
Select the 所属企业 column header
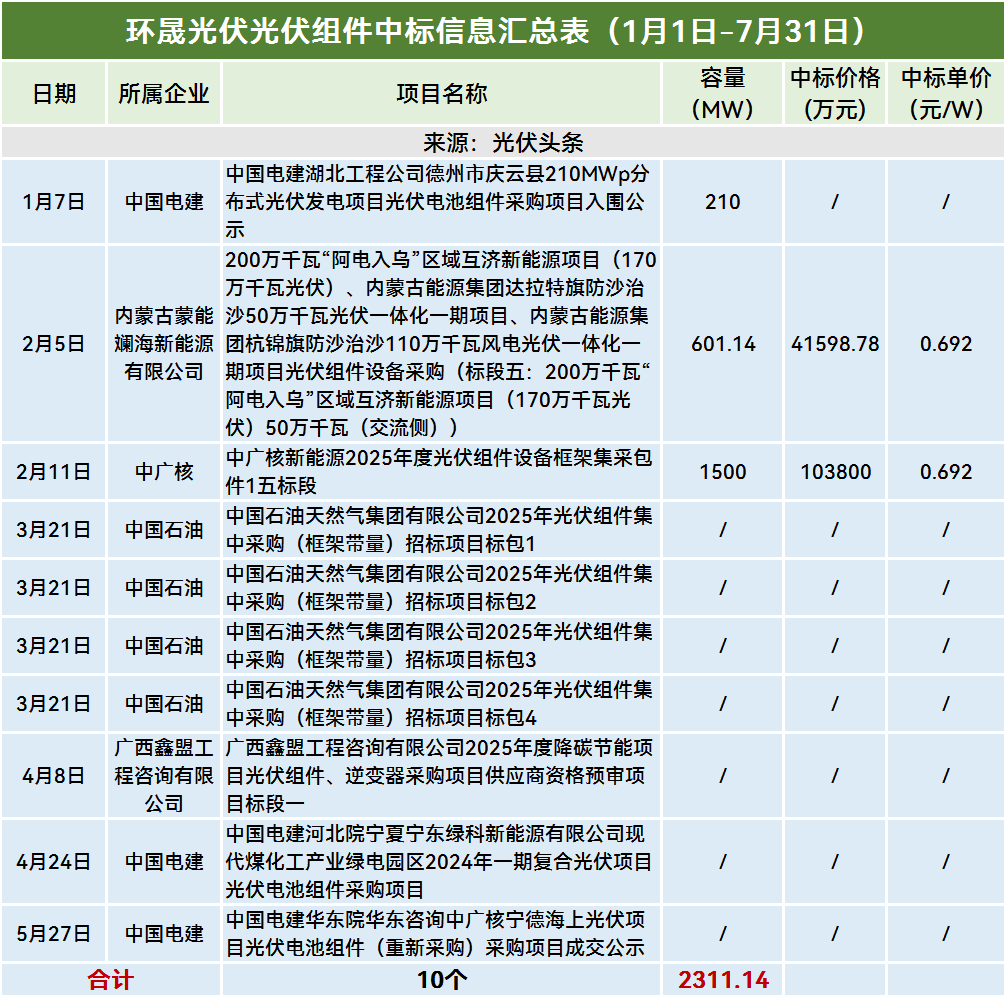[x=164, y=94]
